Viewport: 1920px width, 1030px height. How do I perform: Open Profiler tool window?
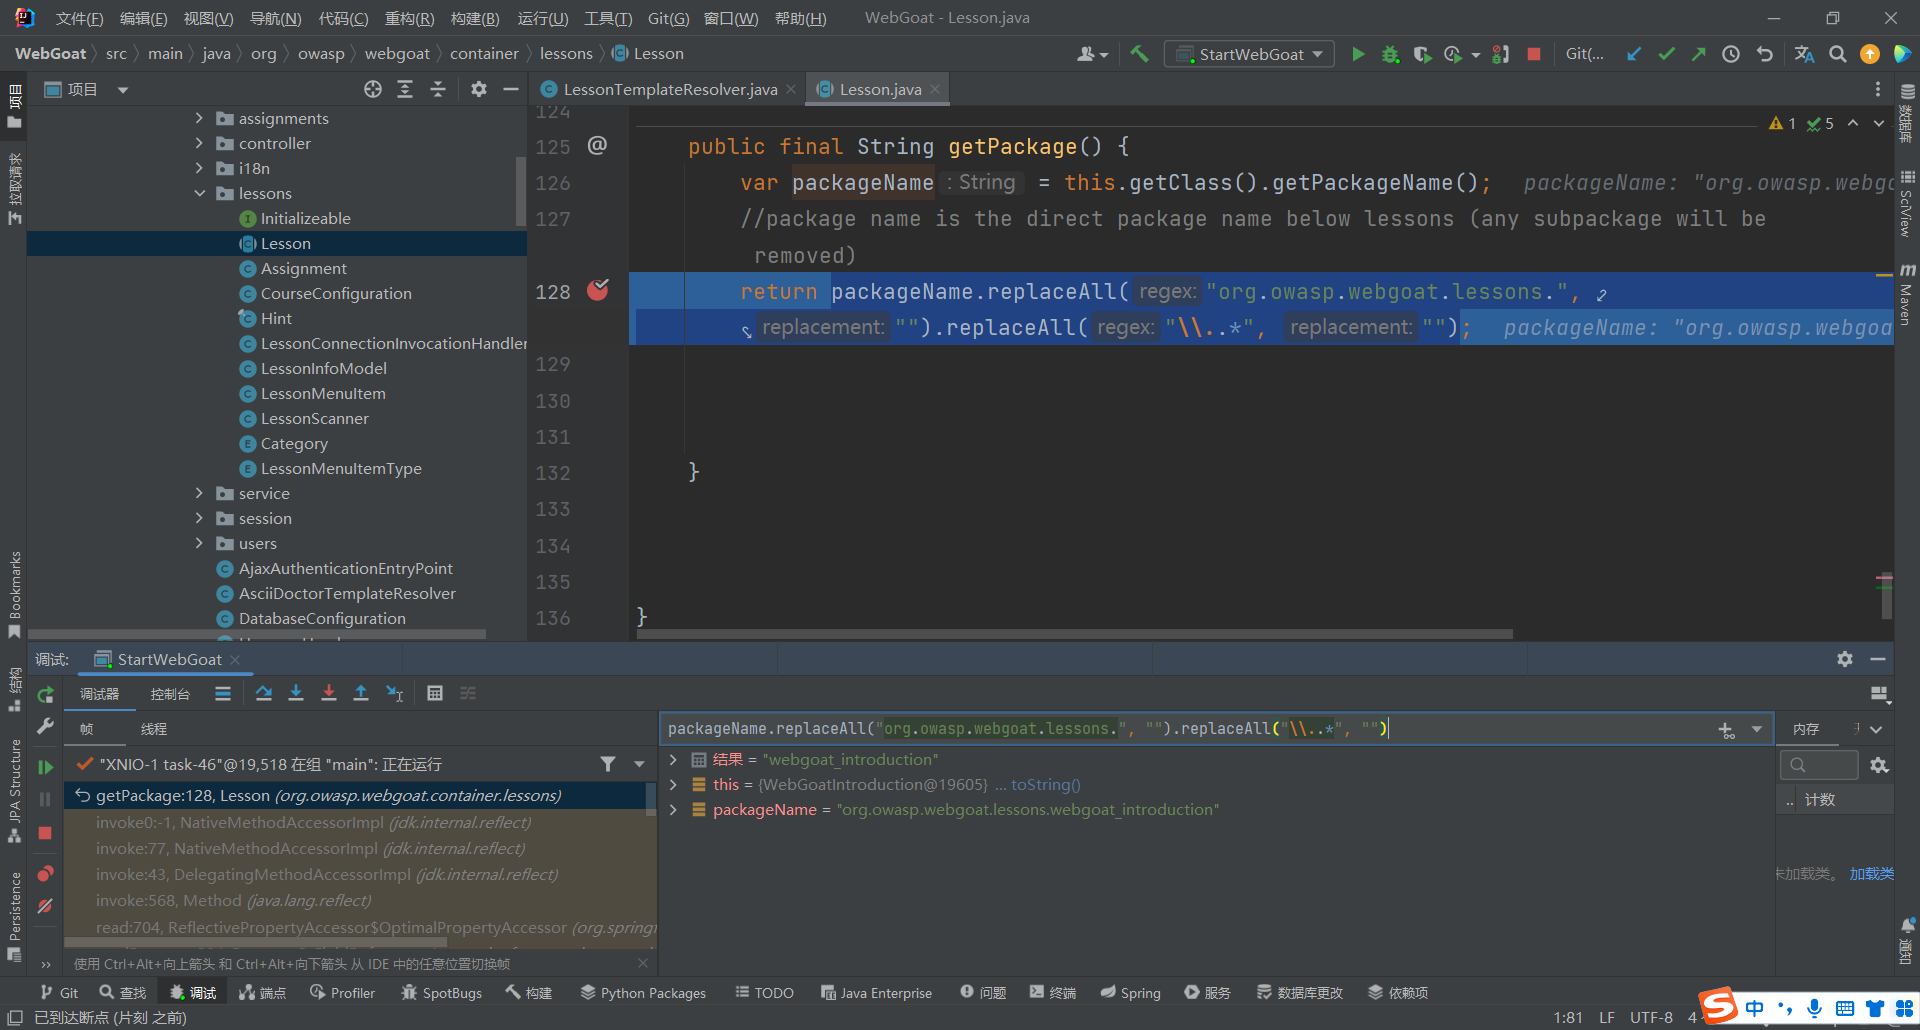coord(342,992)
